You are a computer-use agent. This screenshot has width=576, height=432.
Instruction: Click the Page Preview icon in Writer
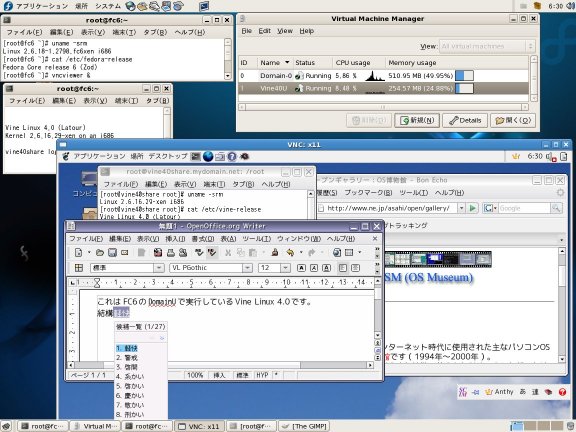click(x=183, y=252)
